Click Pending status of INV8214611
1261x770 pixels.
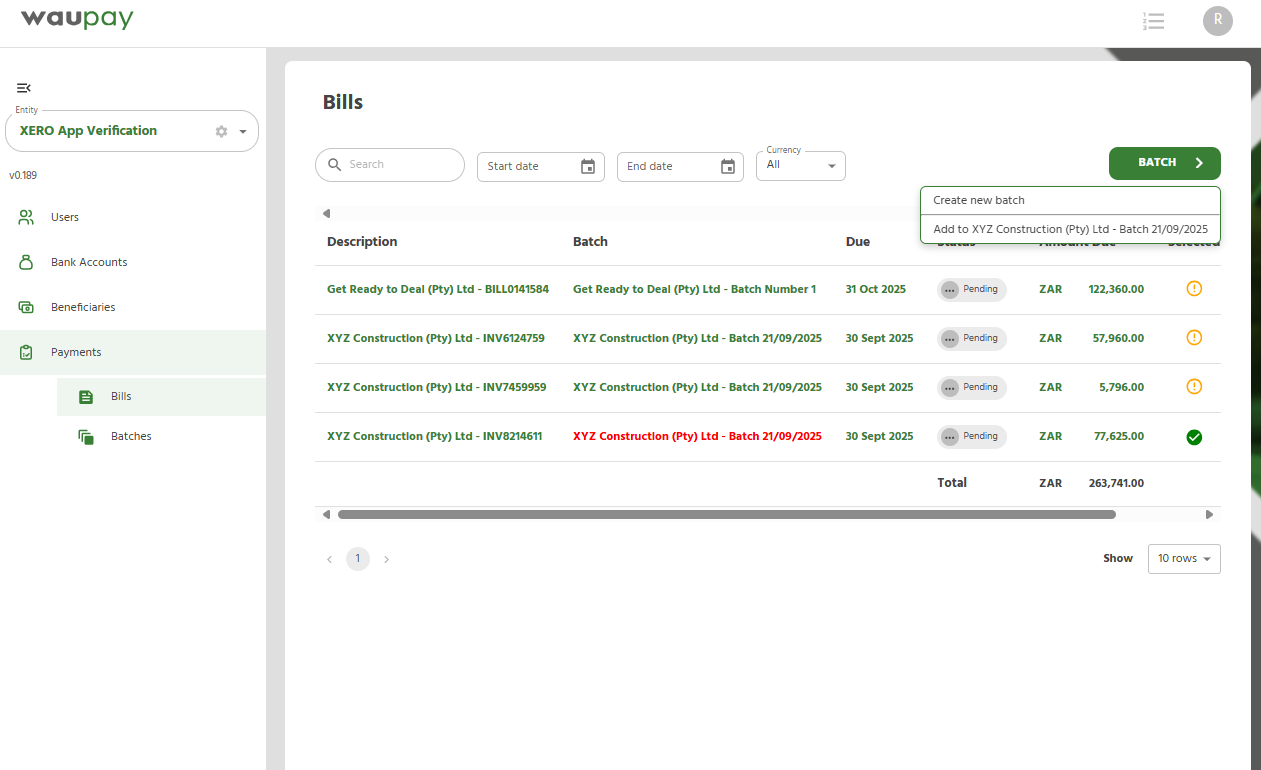click(x=972, y=436)
